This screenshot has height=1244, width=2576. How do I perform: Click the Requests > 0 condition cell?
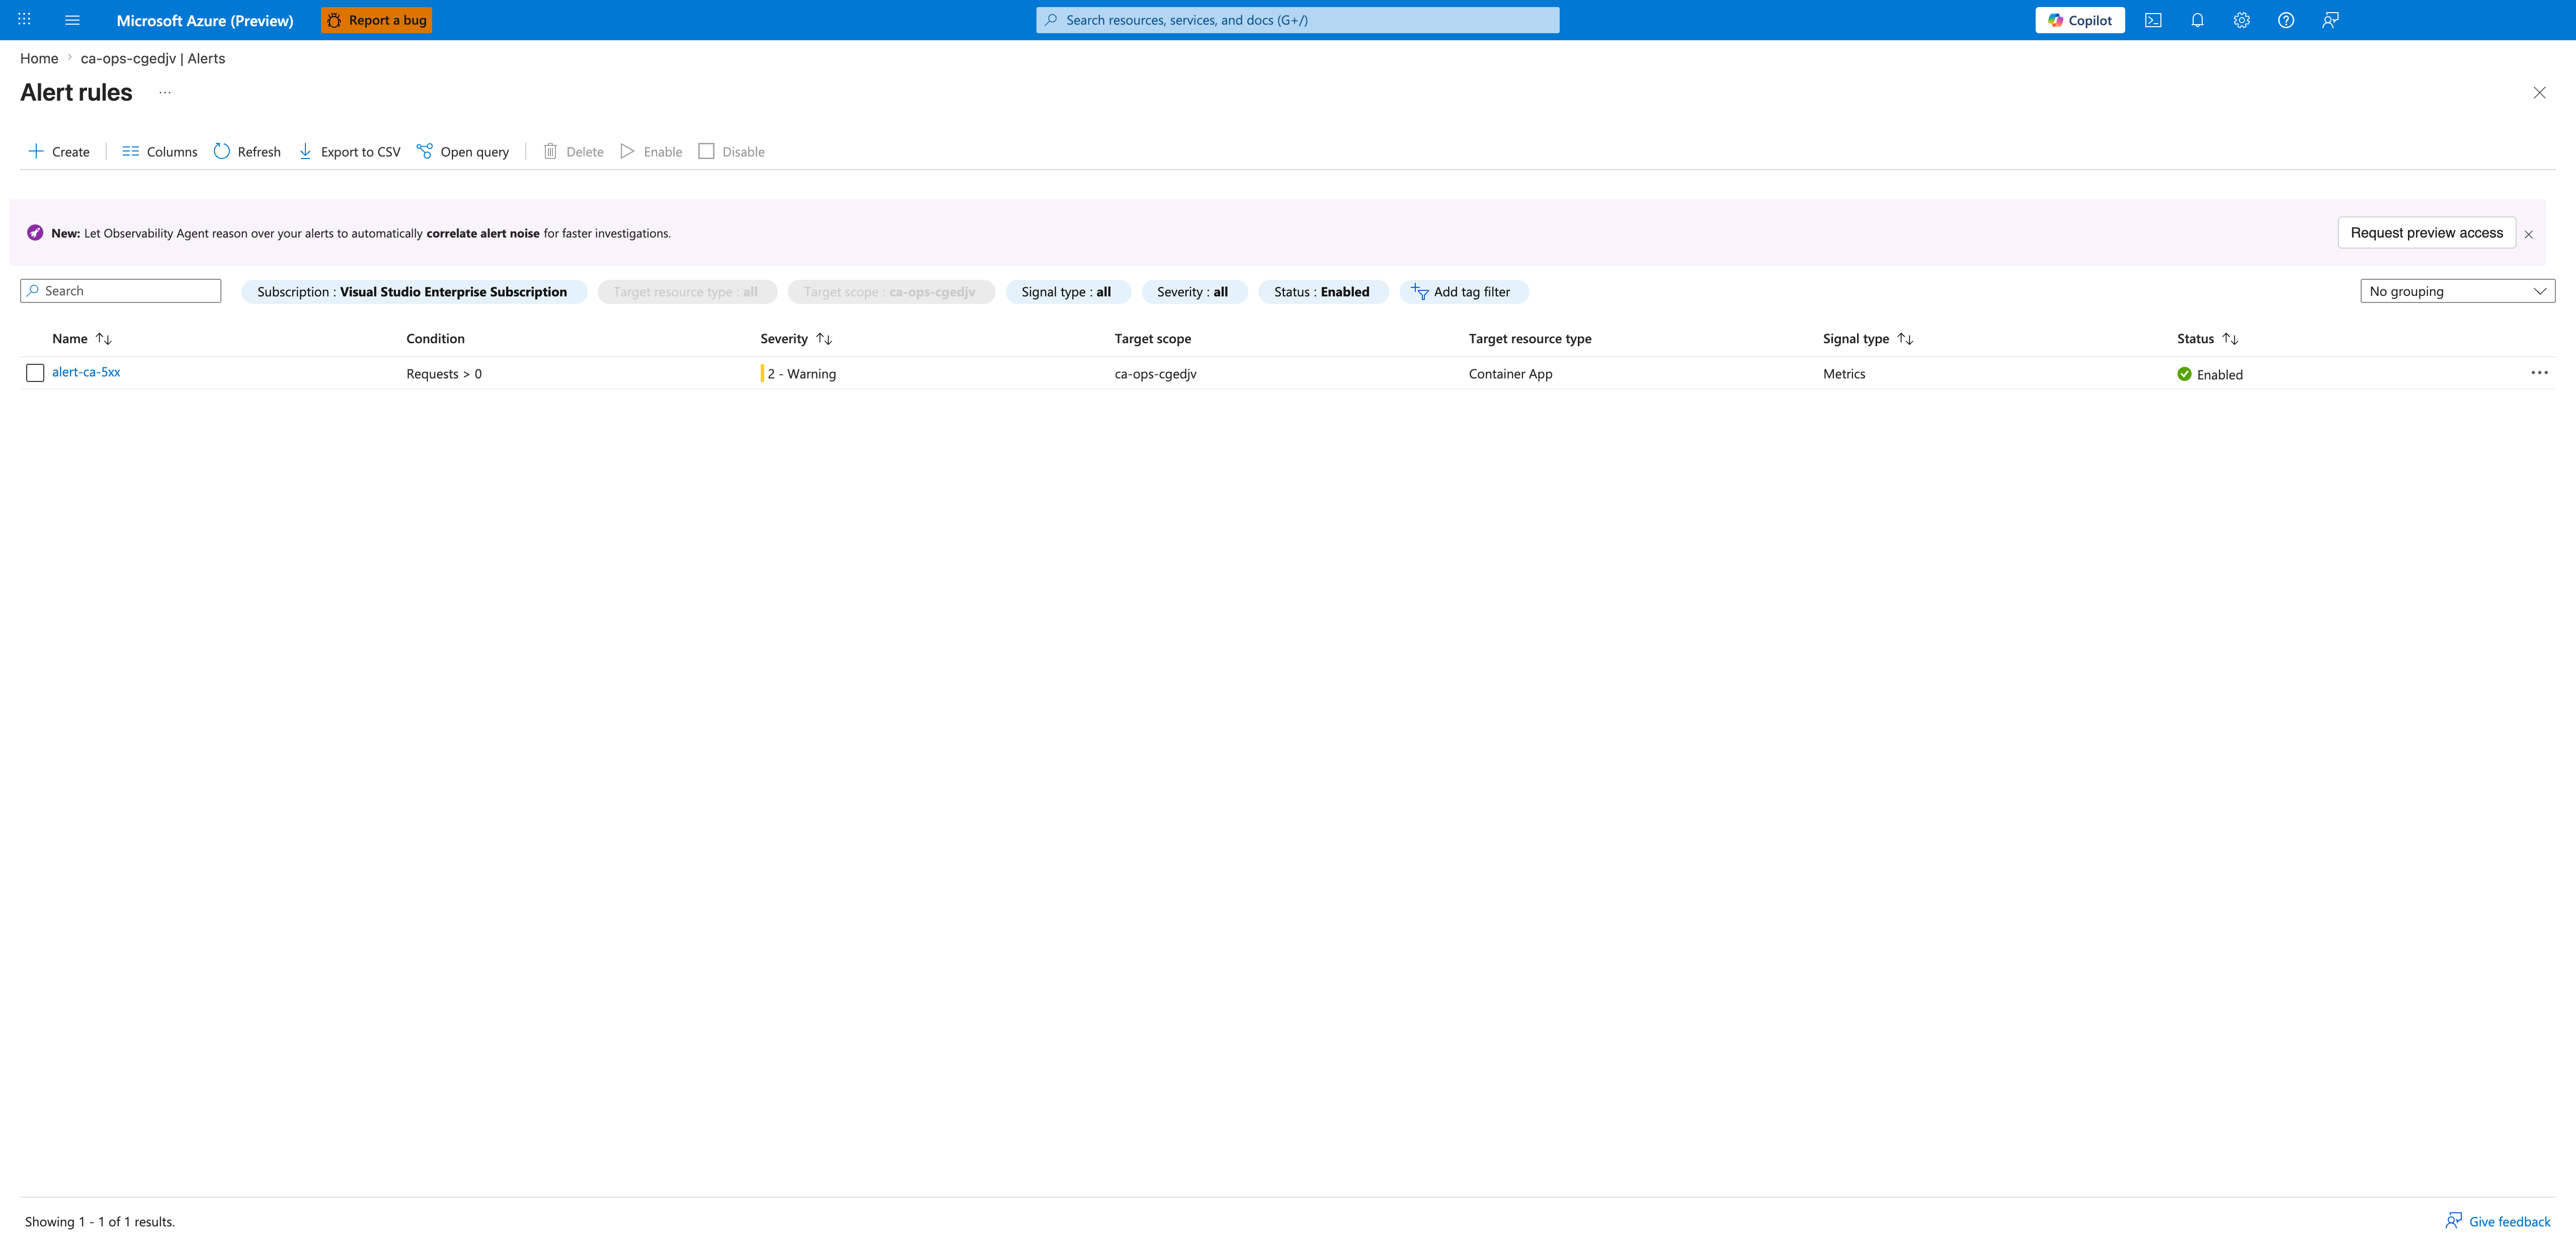[x=444, y=374]
